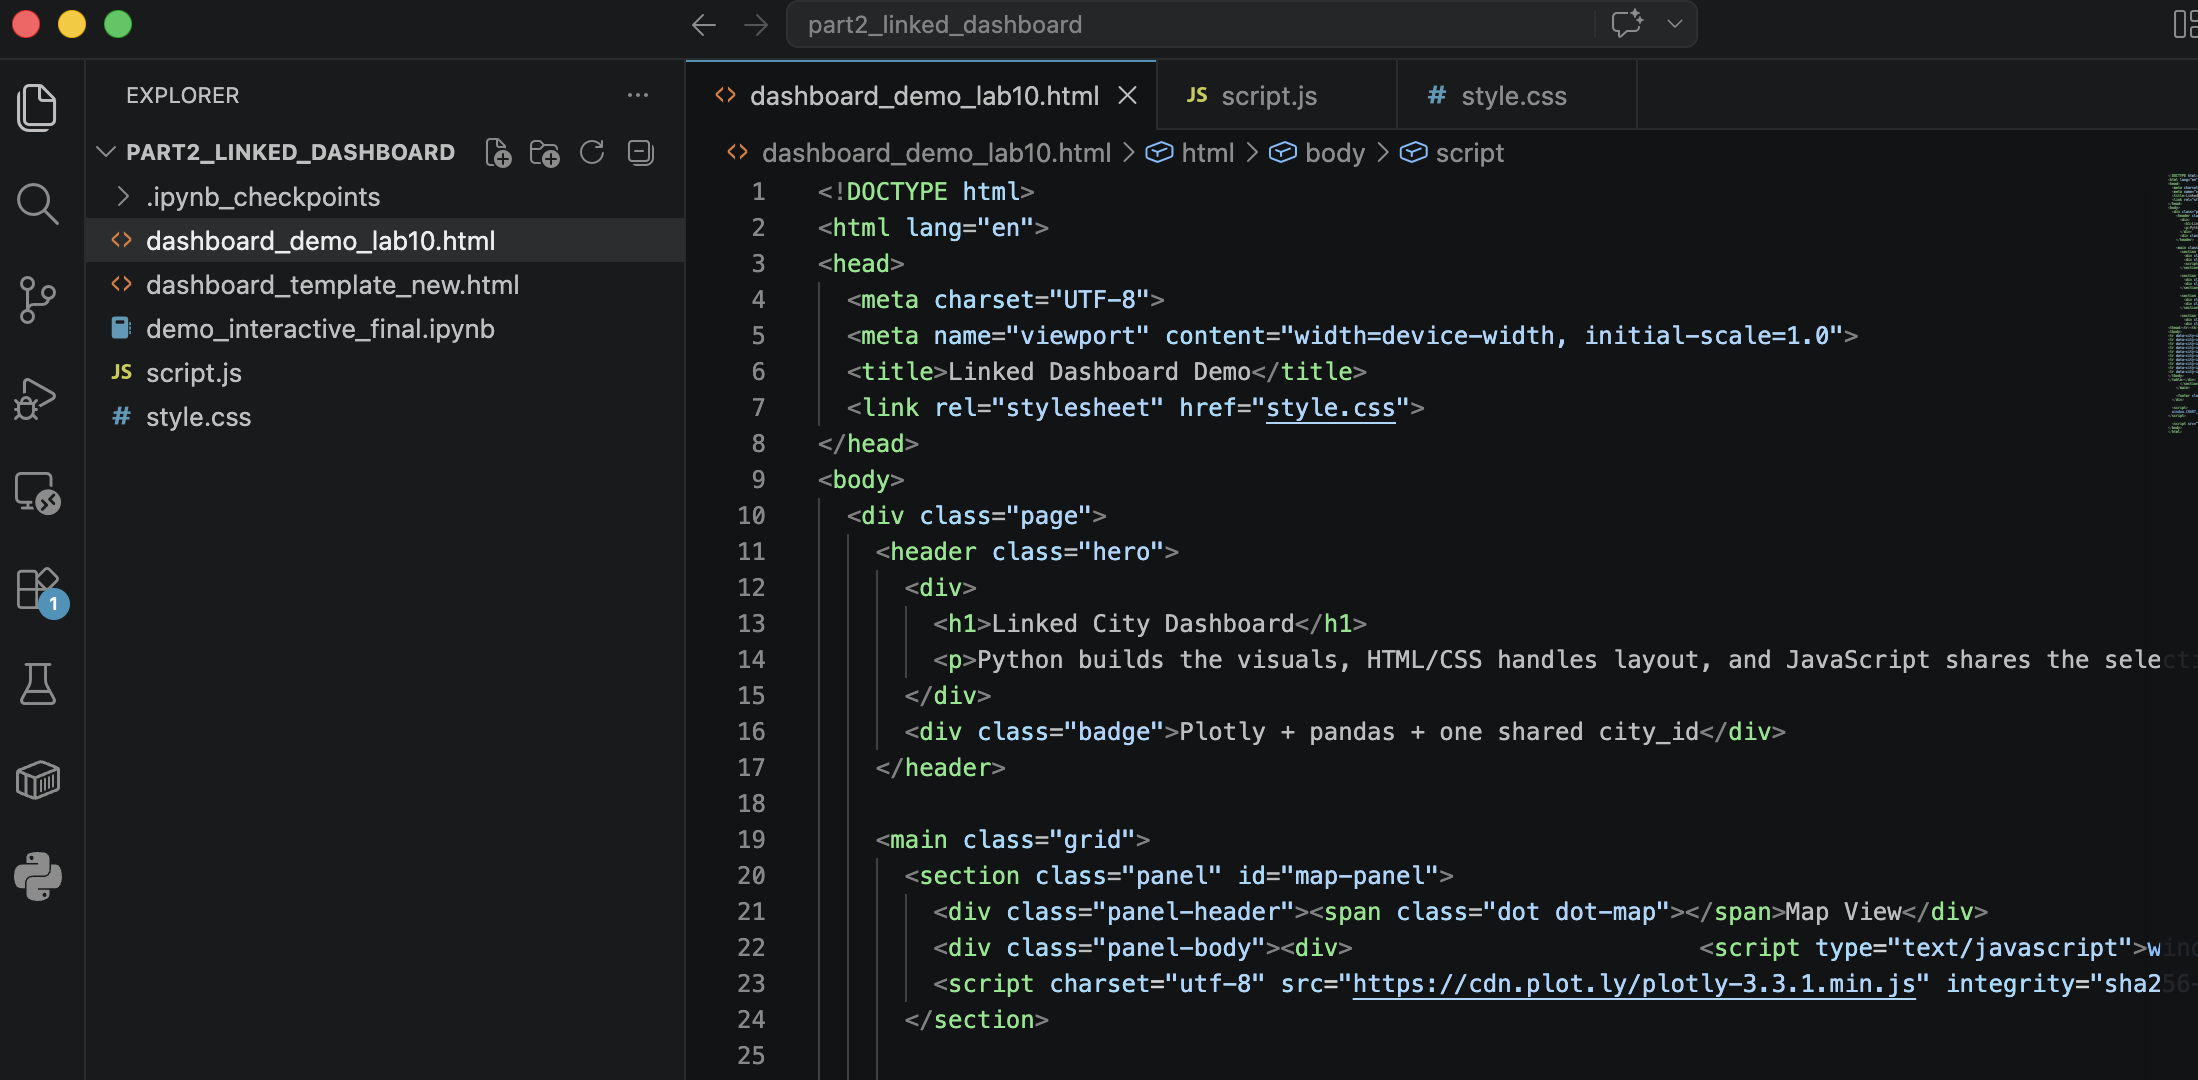Screen dimensions: 2198x1080
Task: Expand the .ipynb_checkpoints folder
Action: point(385,197)
